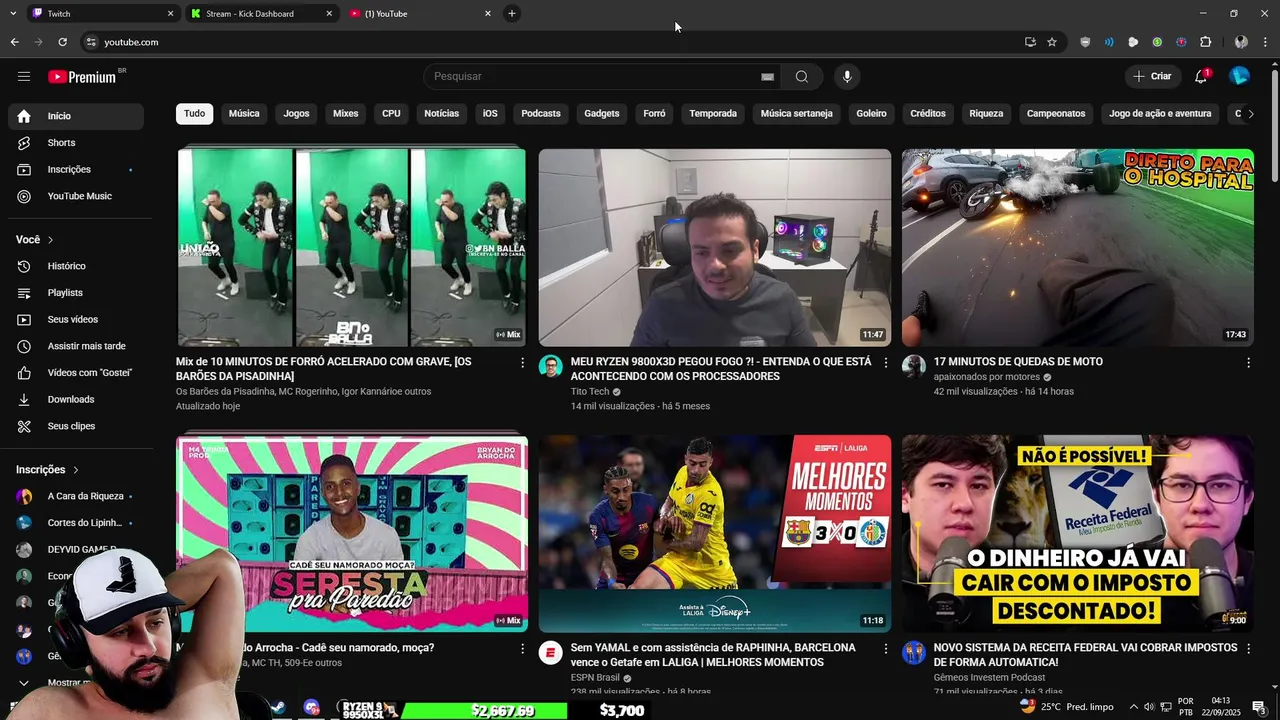Open Inscrições in the sidebar

coord(76,169)
